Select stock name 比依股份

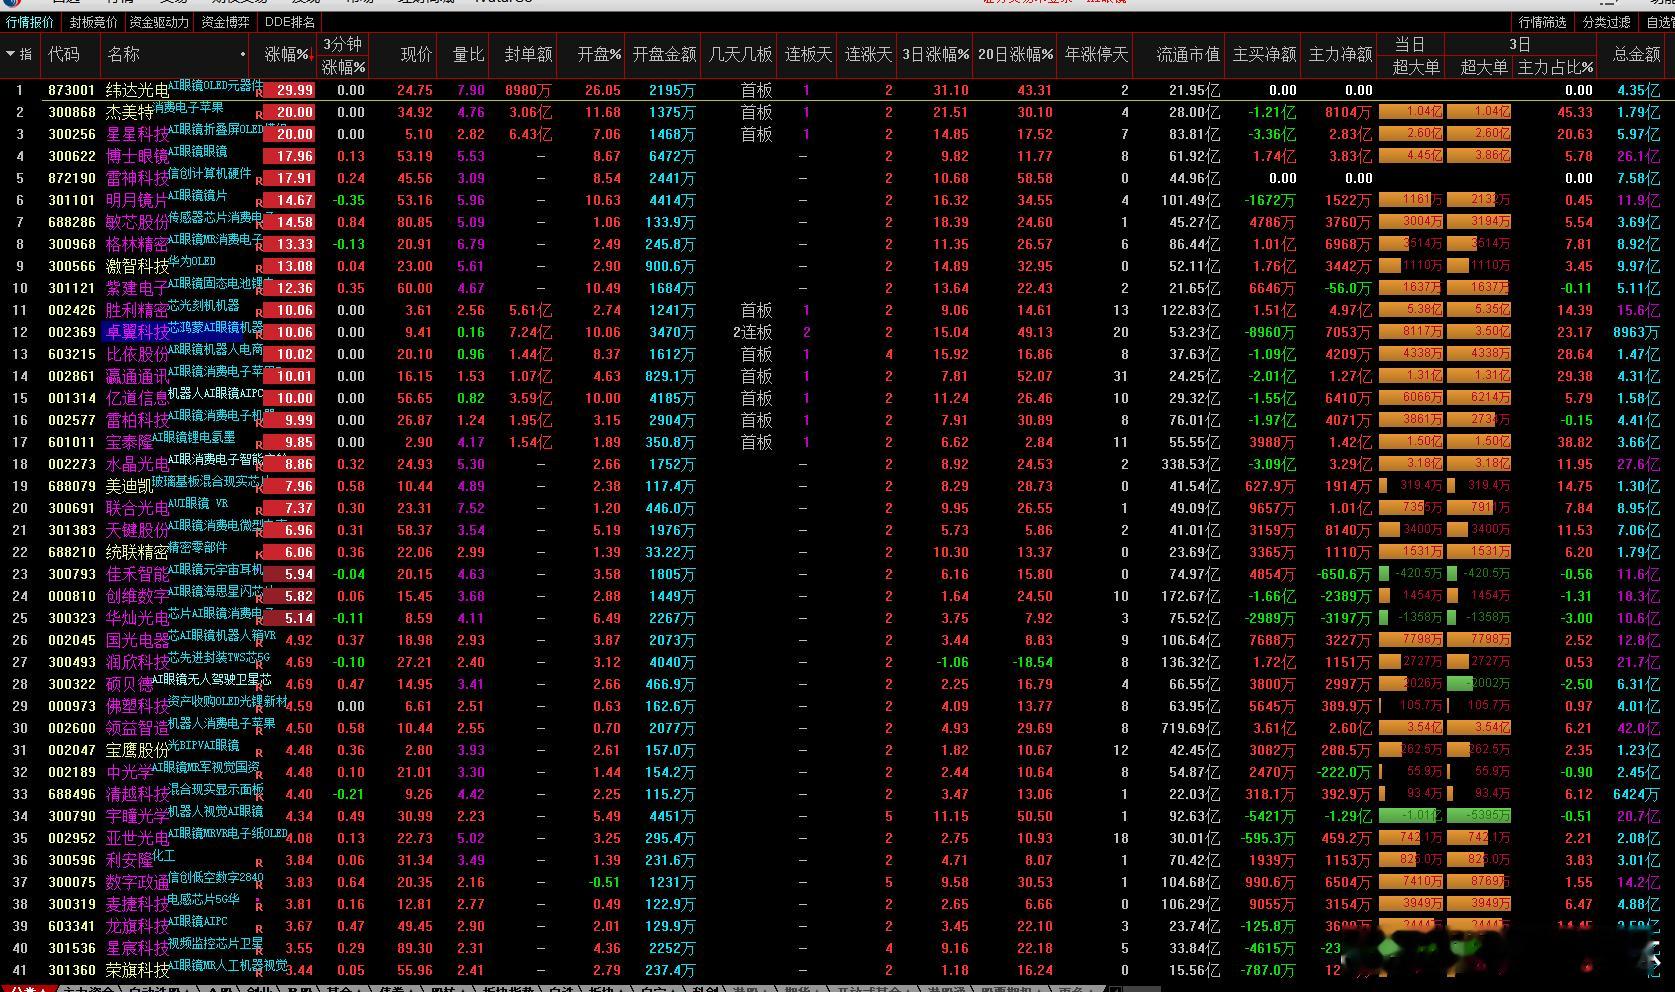(x=138, y=354)
